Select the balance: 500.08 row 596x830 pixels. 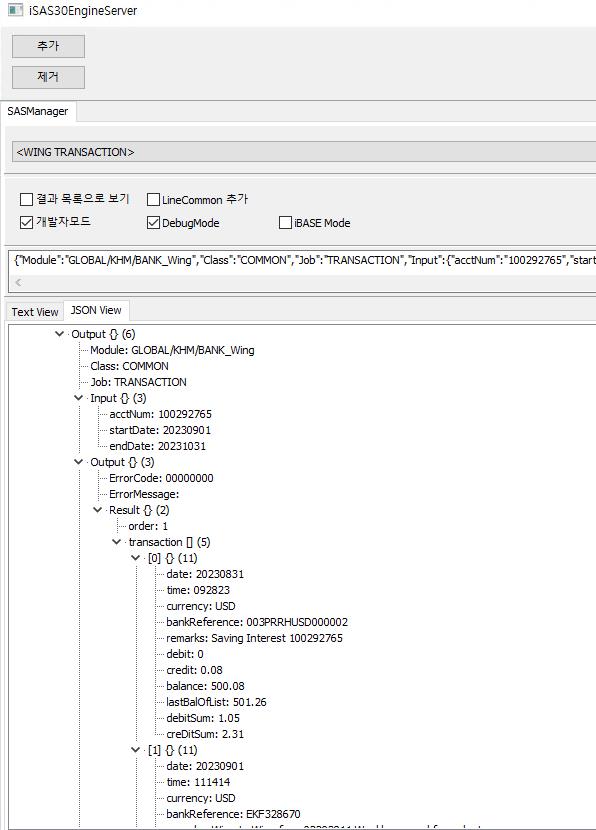pos(205,686)
